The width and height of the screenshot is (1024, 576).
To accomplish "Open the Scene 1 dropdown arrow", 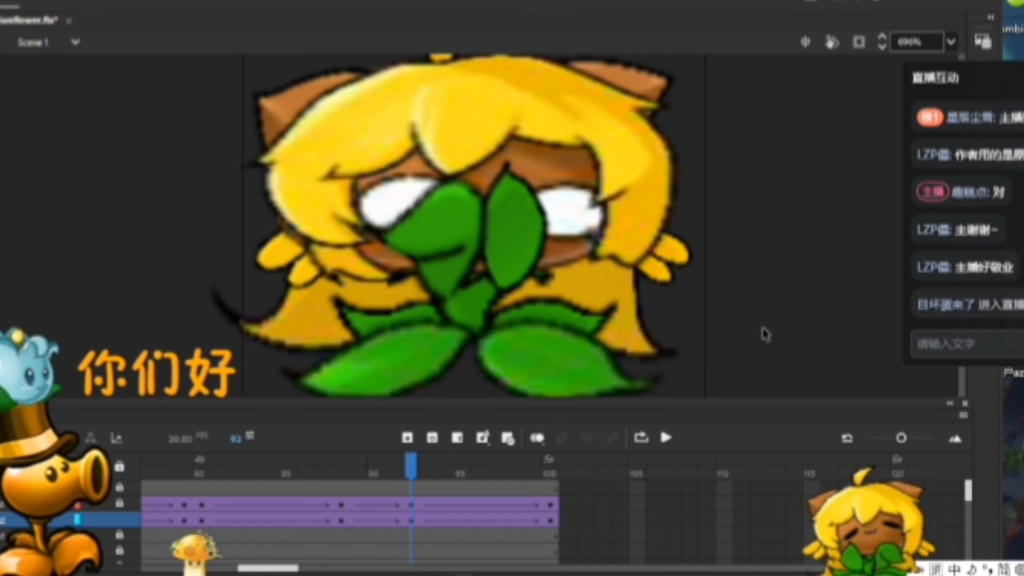I will pos(76,42).
